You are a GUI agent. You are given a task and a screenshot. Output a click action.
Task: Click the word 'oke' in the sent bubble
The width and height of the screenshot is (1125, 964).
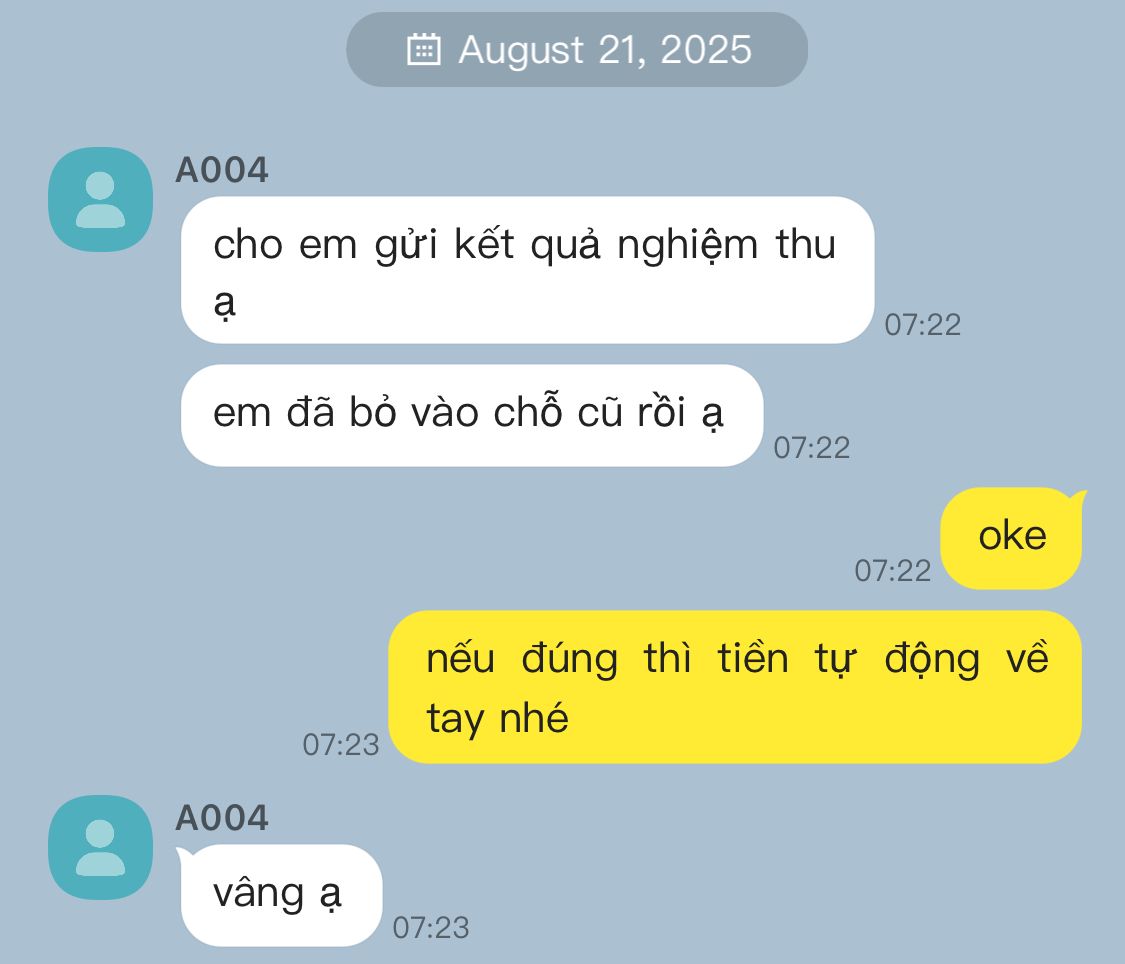[x=1012, y=536]
